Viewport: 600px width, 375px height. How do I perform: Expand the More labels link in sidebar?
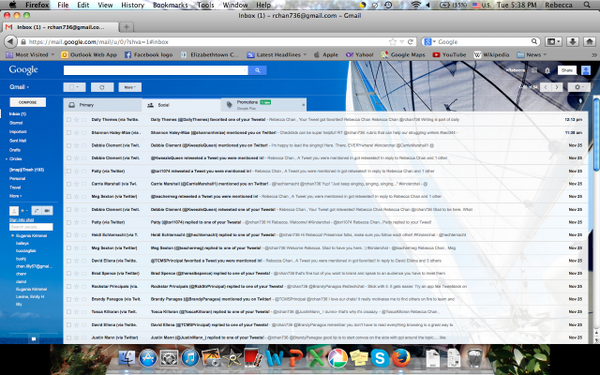[15, 196]
